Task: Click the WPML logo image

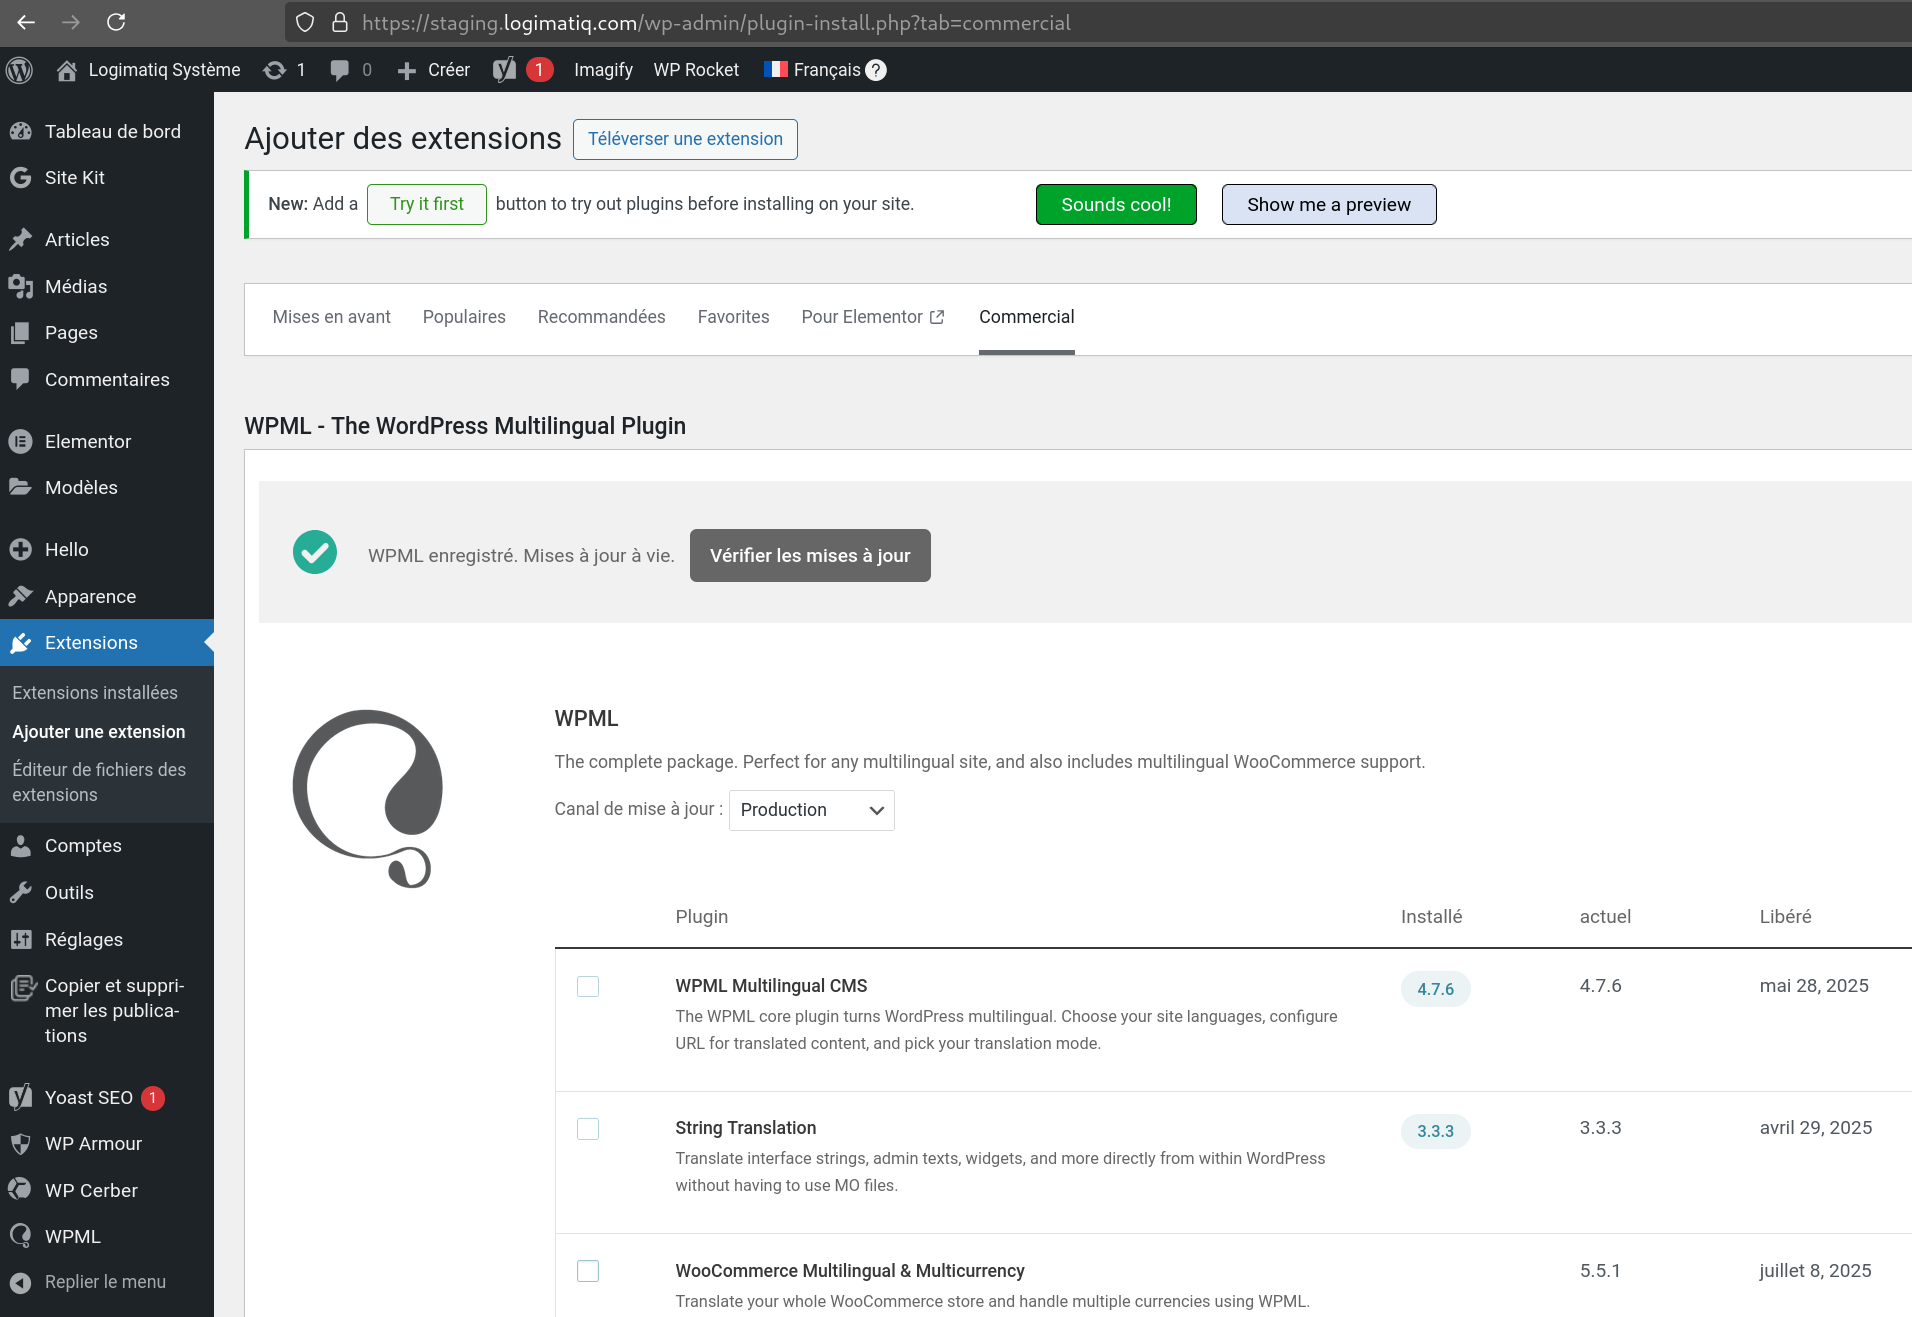Action: coord(368,798)
